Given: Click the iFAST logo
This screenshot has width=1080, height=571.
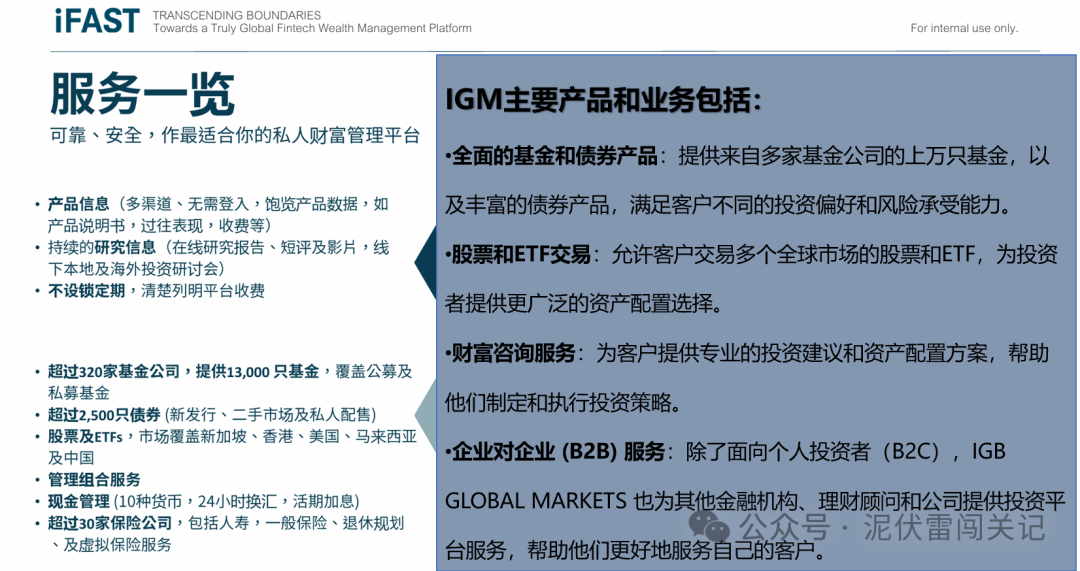Looking at the screenshot, I should tap(97, 21).
